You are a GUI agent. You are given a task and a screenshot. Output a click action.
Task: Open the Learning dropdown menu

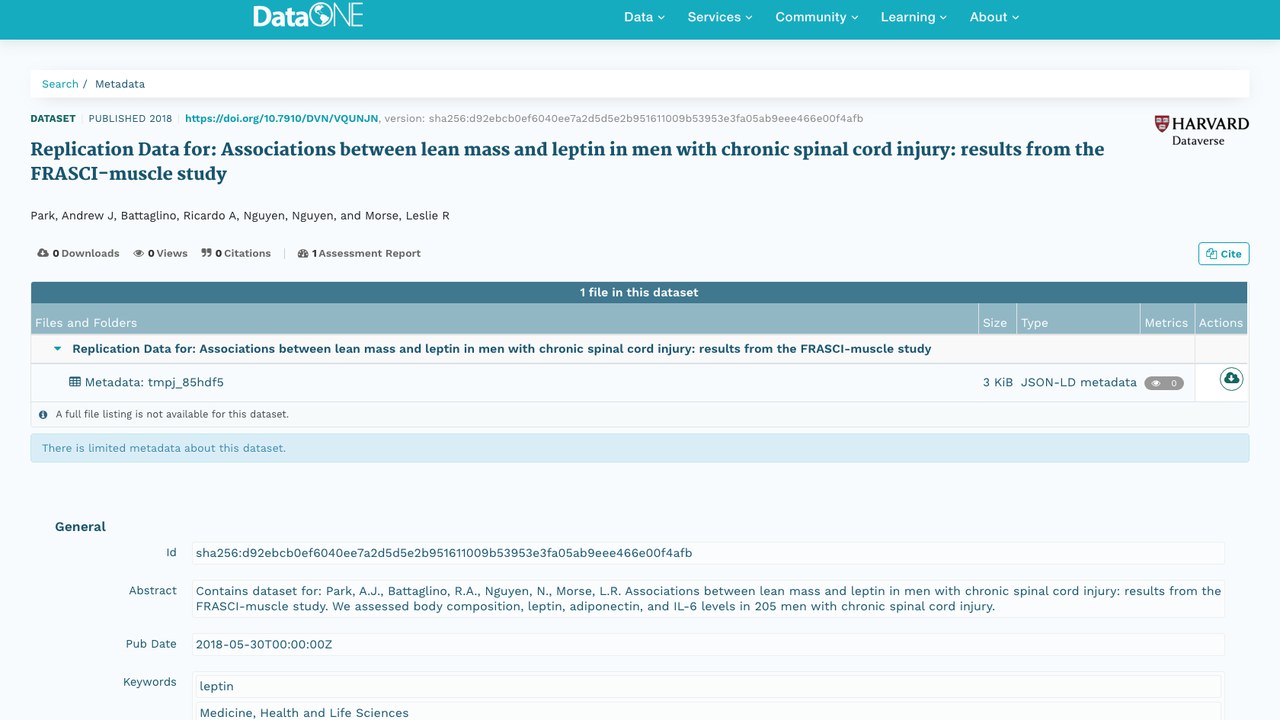[914, 17]
